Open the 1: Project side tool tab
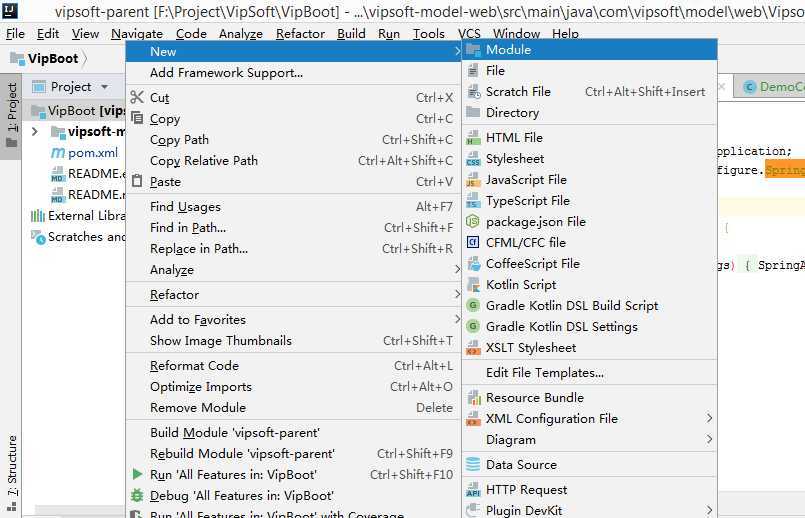Viewport: 805px width, 518px height. (x=11, y=116)
